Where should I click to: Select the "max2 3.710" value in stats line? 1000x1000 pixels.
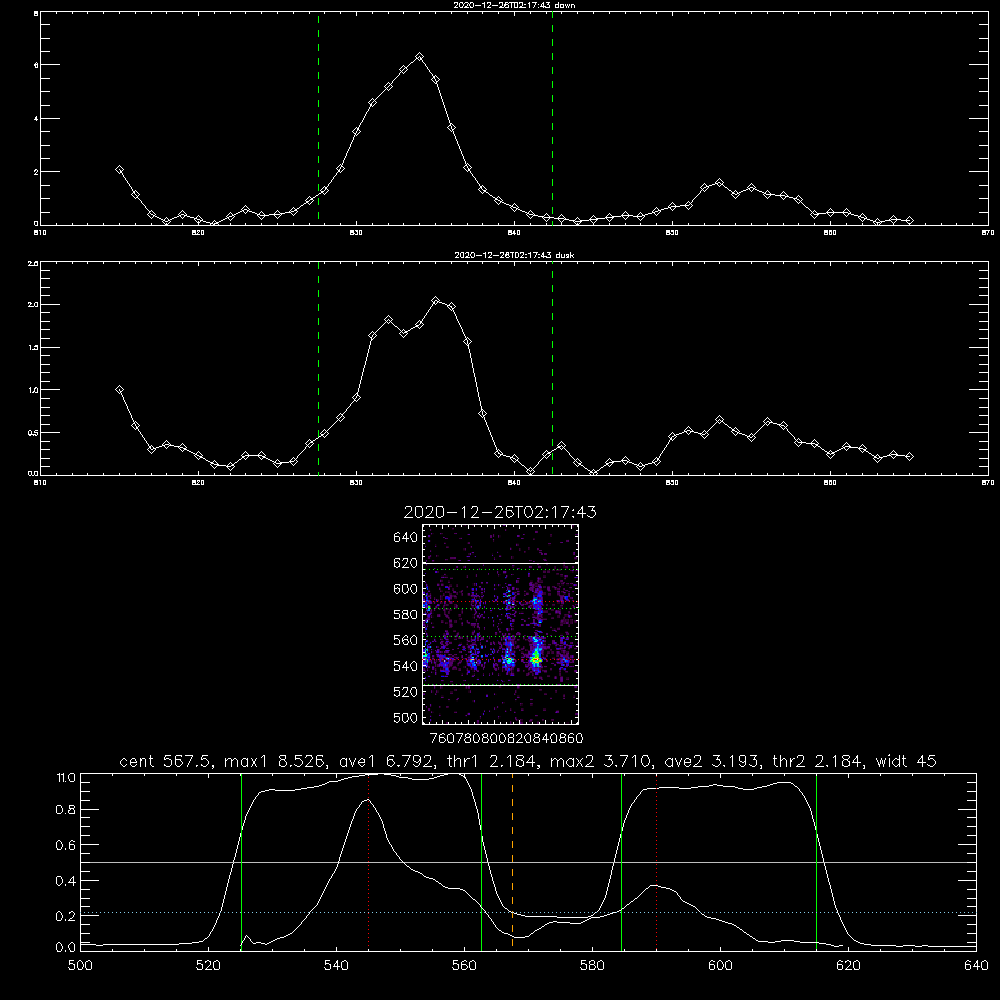coord(601,761)
